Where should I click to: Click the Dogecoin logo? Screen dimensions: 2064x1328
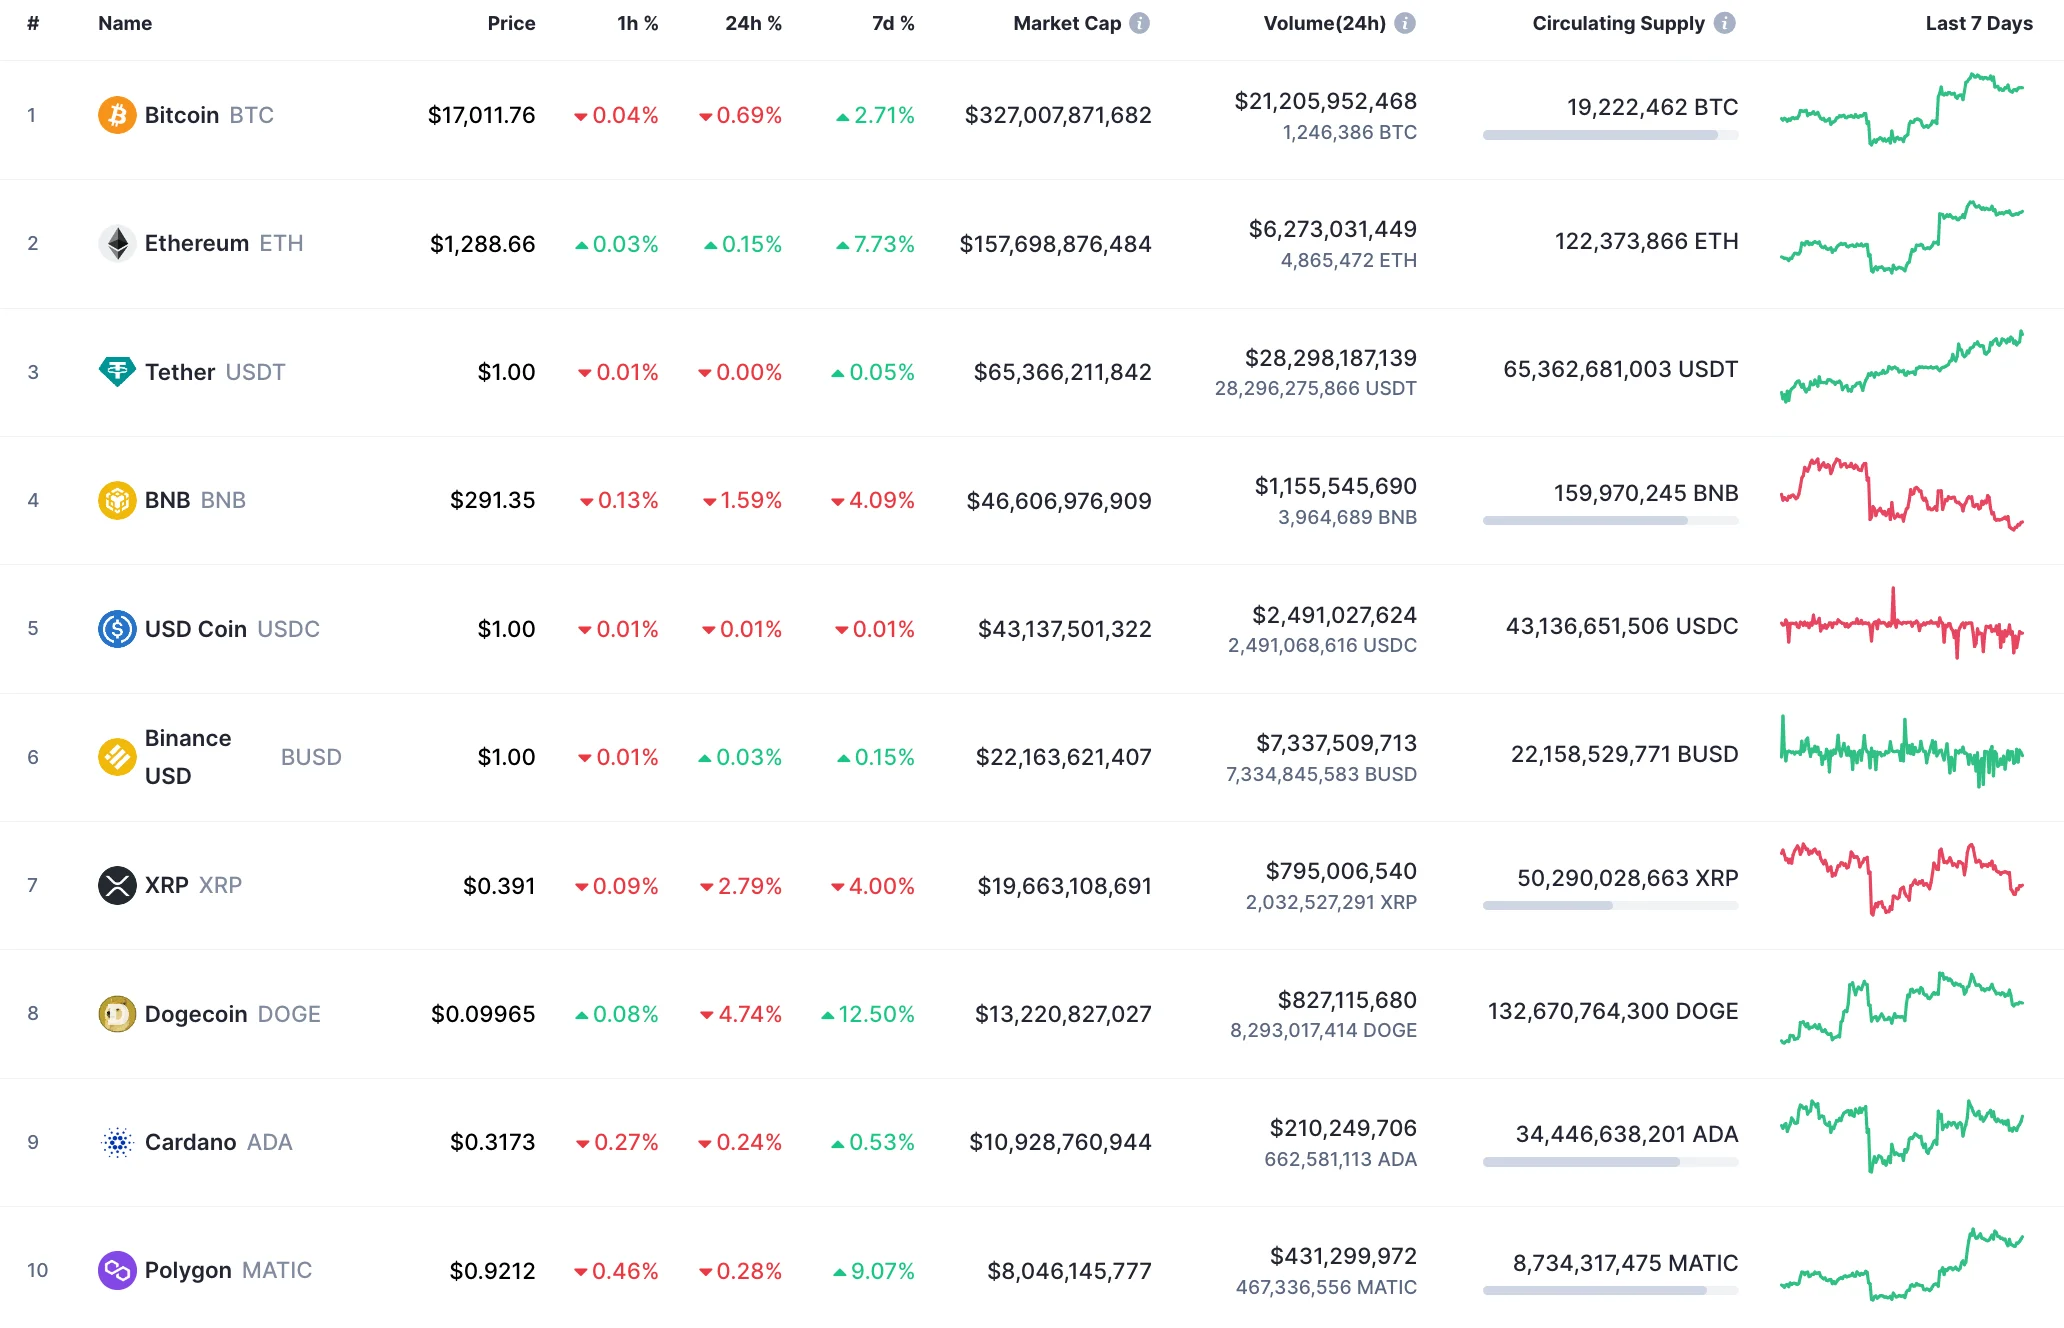tap(117, 1013)
